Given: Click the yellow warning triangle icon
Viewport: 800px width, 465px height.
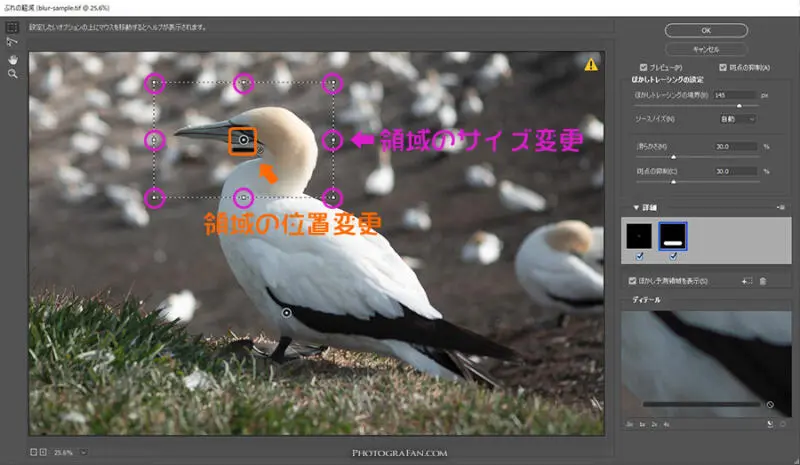Looking at the screenshot, I should pos(591,64).
